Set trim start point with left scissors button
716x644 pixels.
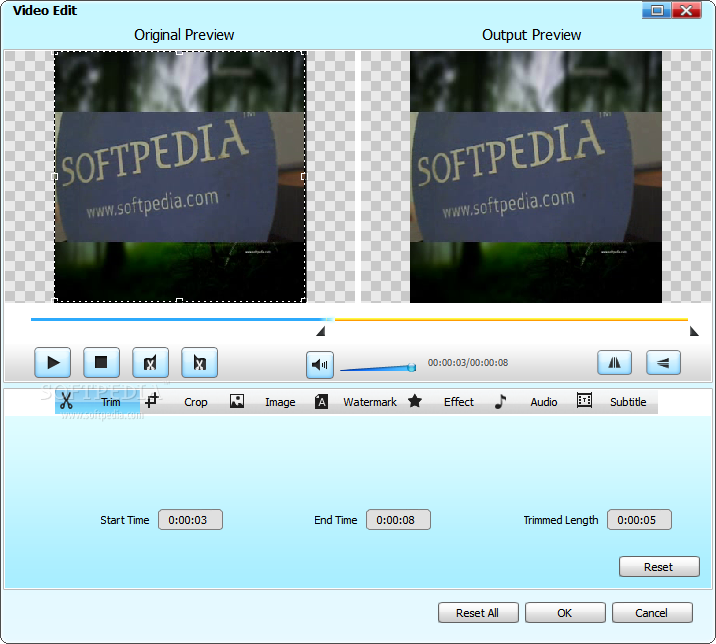pos(150,363)
